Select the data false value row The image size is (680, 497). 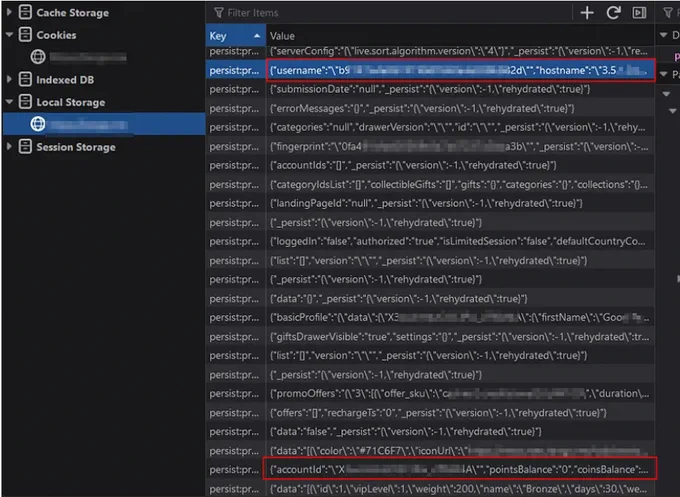click(460, 432)
